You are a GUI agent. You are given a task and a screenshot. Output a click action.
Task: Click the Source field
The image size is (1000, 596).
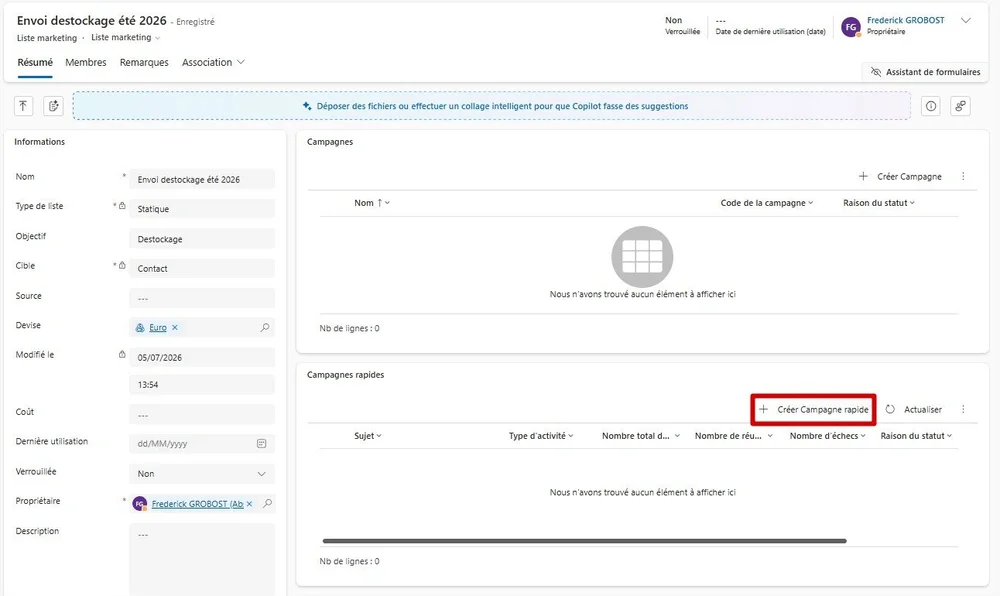pos(202,298)
